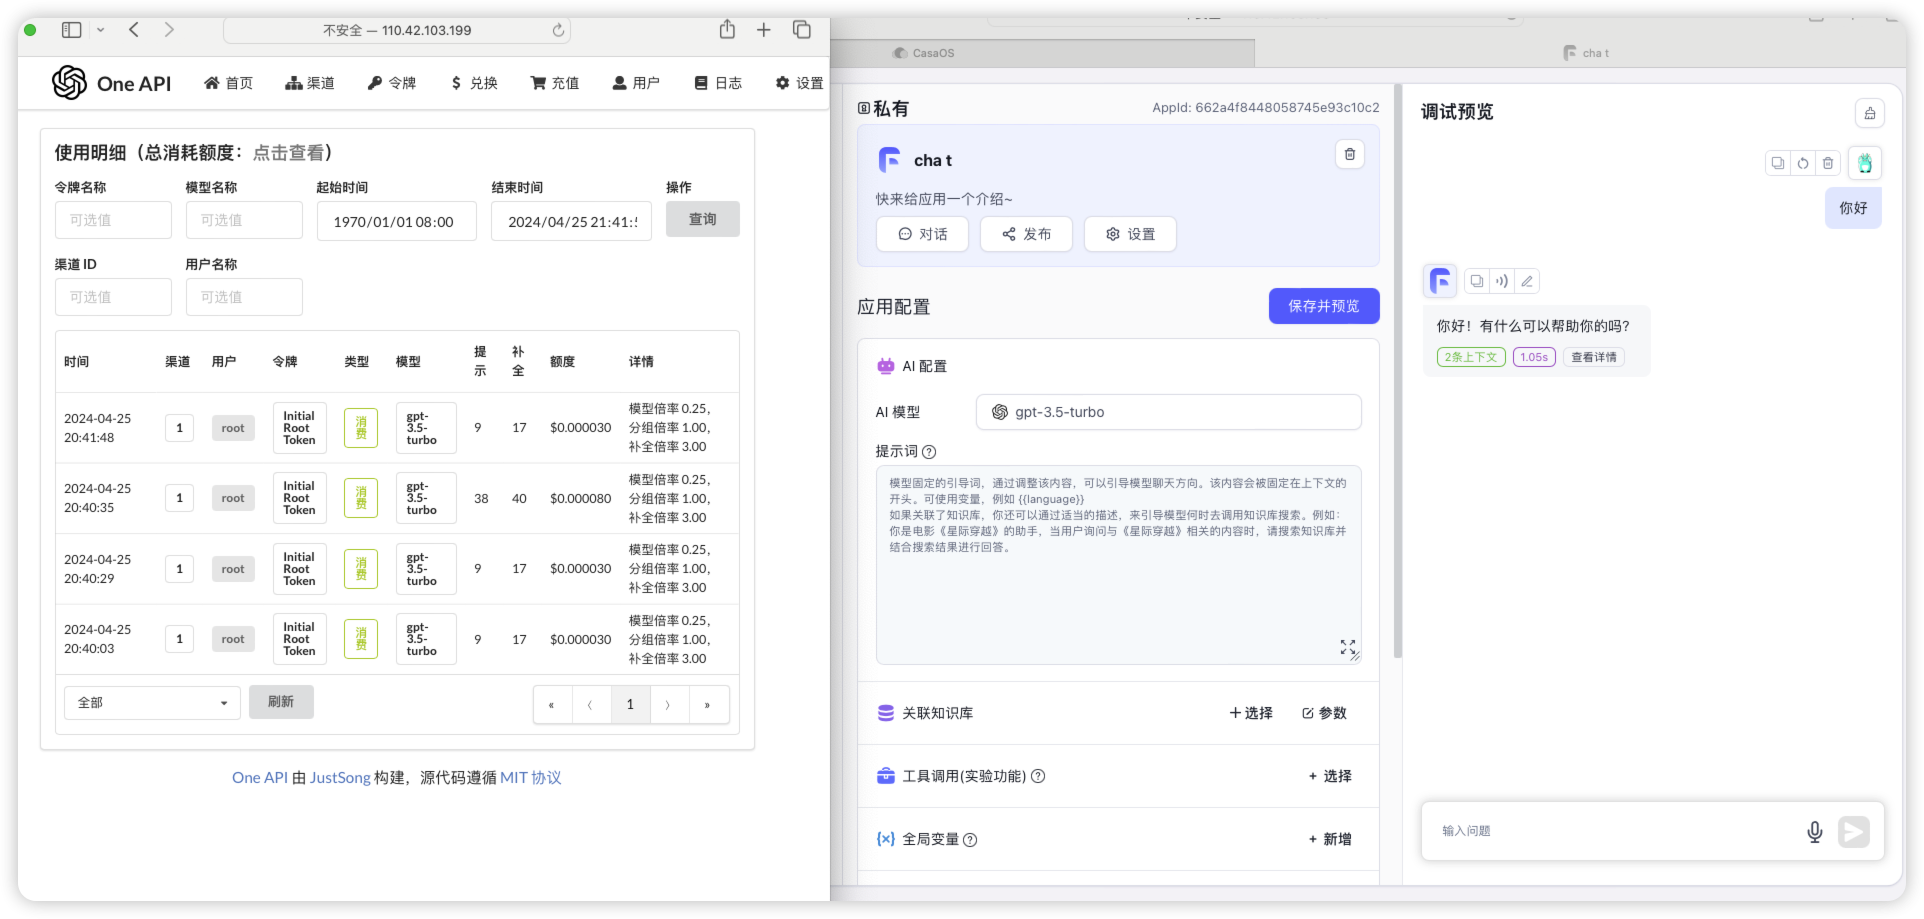Click the 工具调用 help question icon

coord(1038,776)
